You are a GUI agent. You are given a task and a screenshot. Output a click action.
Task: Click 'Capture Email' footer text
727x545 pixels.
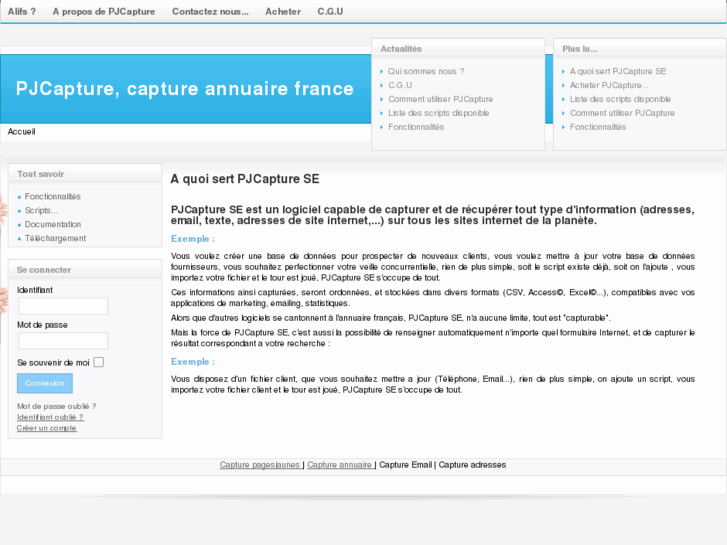[x=405, y=465]
